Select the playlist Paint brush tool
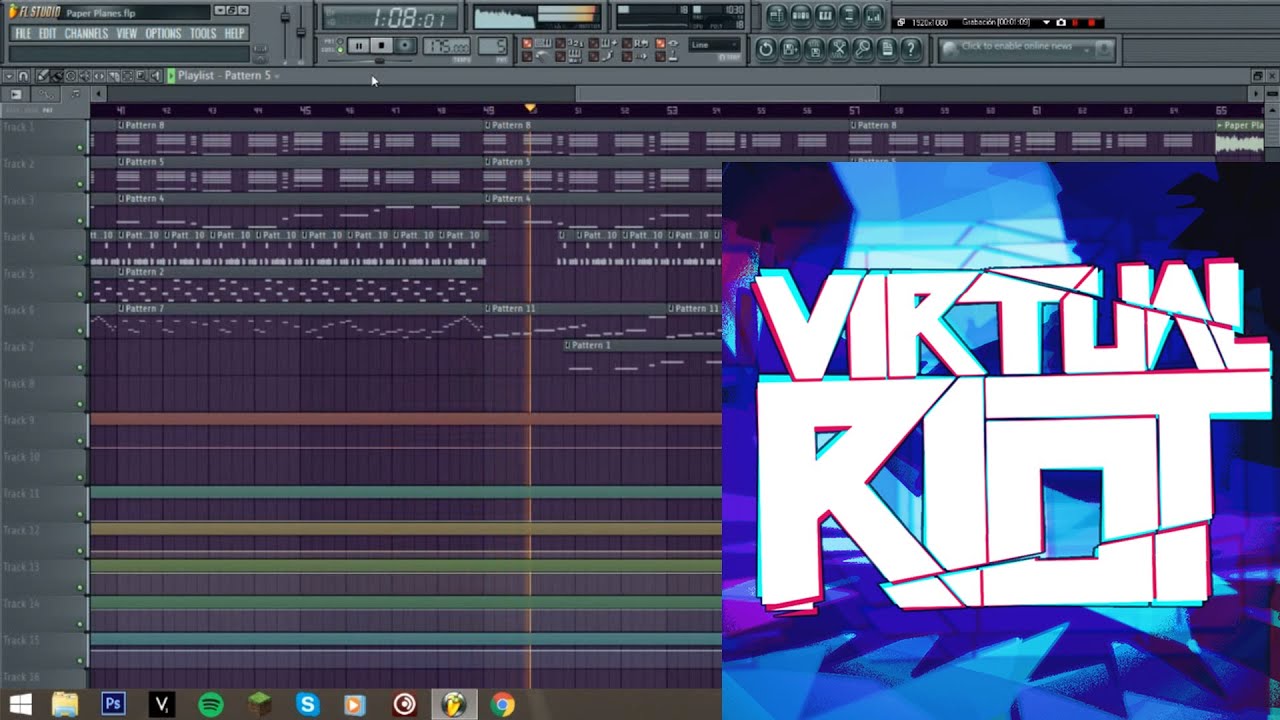The width and height of the screenshot is (1280, 720). pos(57,76)
